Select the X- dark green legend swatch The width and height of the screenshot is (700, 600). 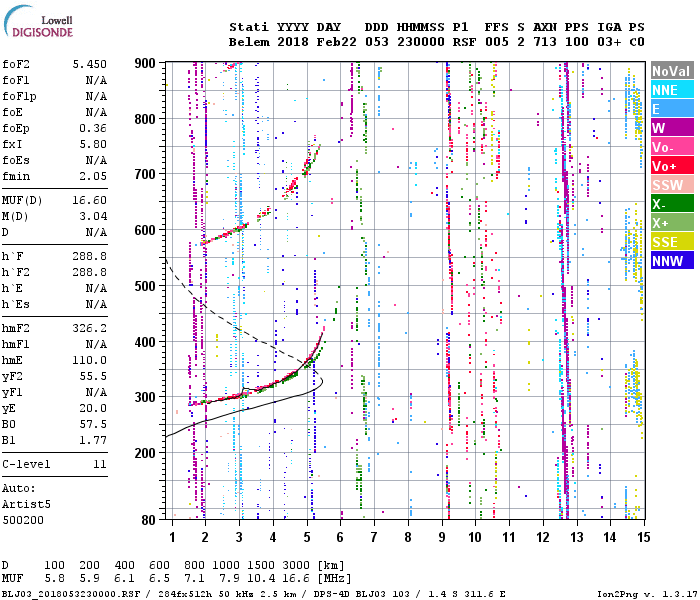[672, 204]
